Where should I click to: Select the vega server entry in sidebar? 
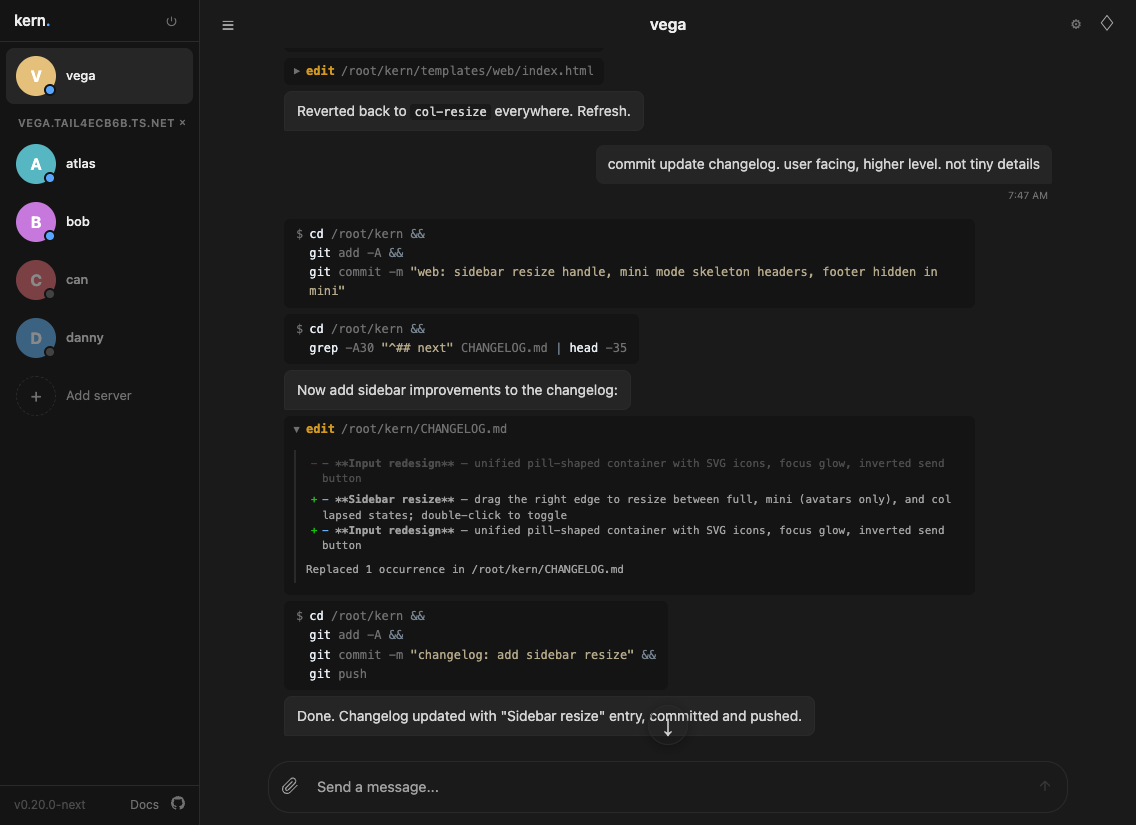click(x=99, y=75)
